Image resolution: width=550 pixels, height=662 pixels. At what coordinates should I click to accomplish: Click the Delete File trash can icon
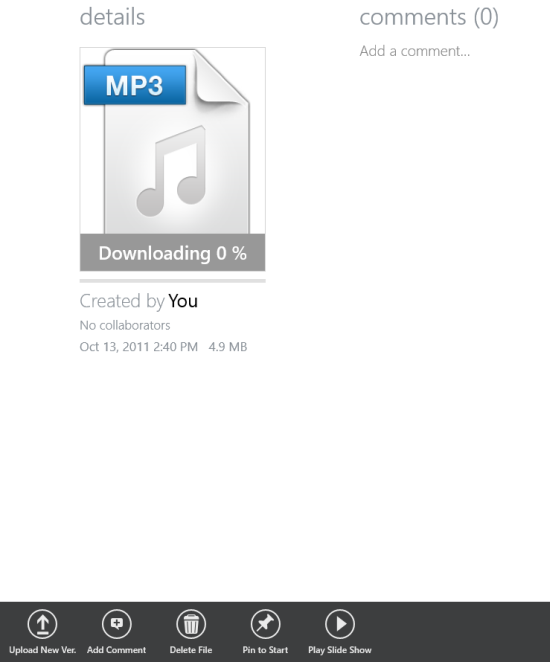[191, 624]
